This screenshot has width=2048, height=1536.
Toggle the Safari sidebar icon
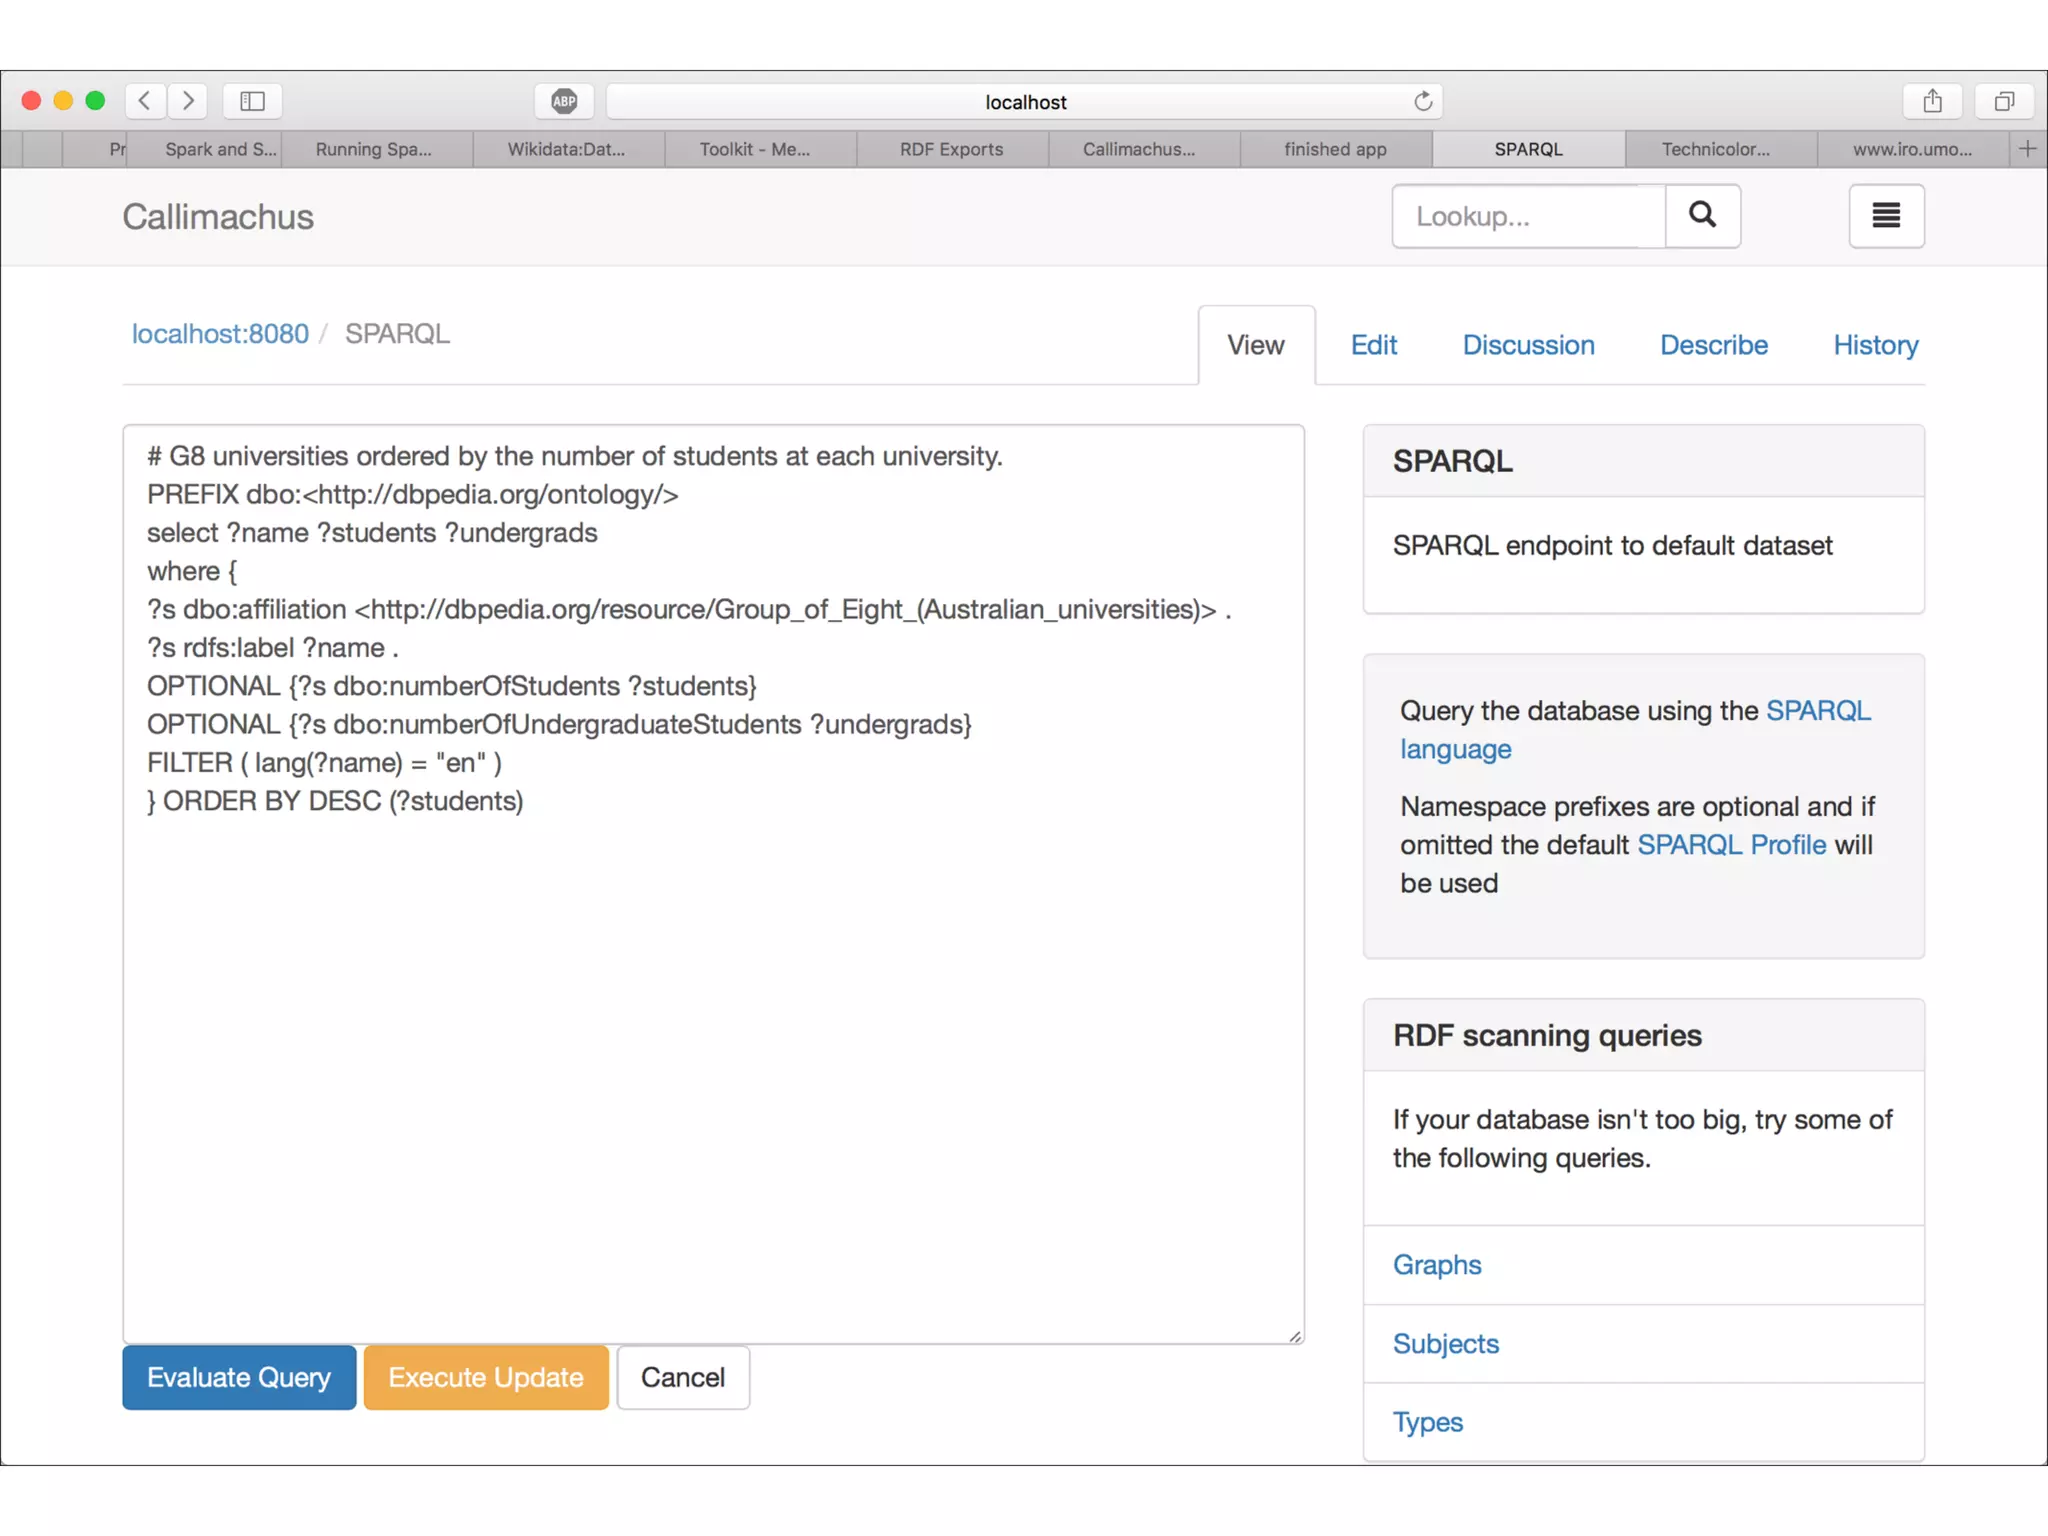(252, 101)
